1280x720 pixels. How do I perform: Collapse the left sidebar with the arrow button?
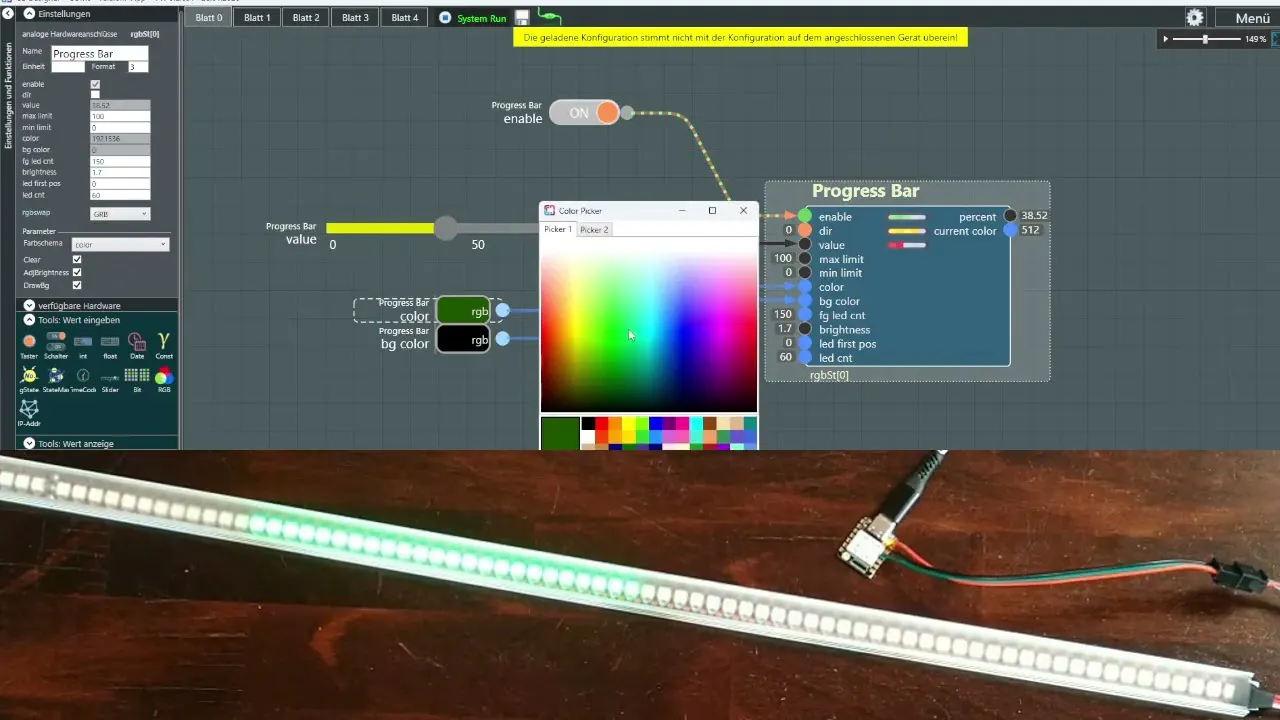pos(8,15)
